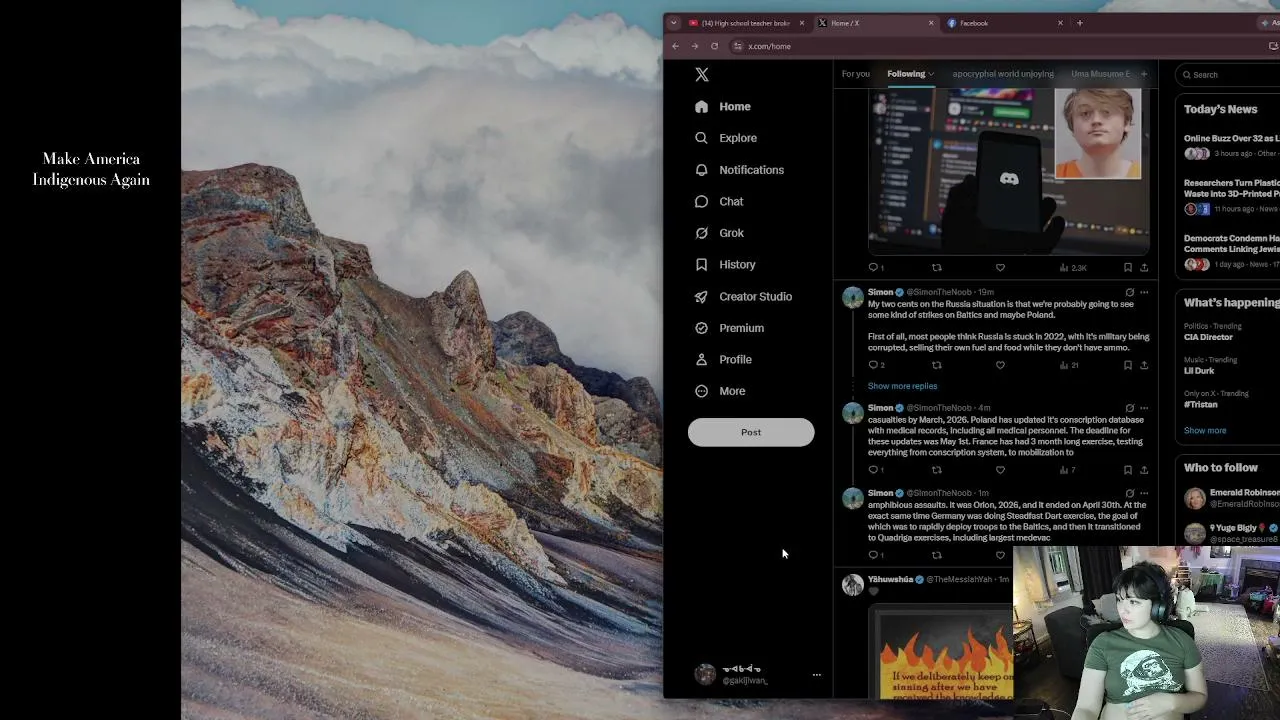1280x720 pixels.
Task: Switch to the Uma Musume feed tab
Action: tap(1100, 74)
